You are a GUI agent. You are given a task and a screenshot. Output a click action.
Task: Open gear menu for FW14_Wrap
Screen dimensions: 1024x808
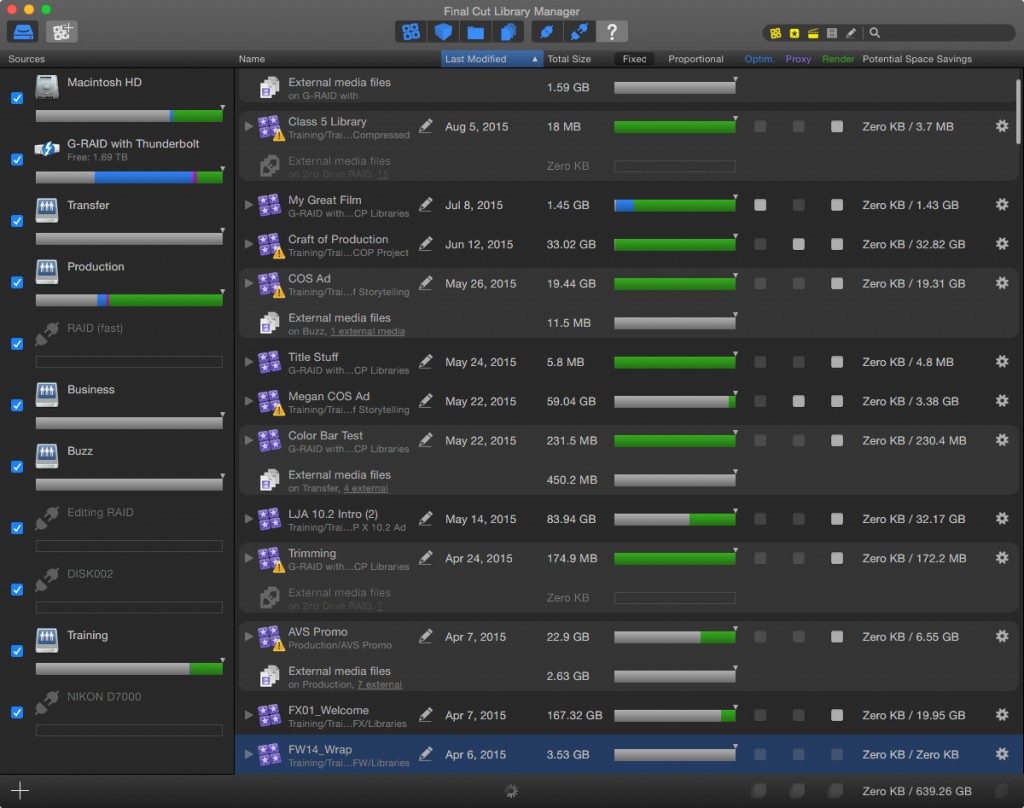pyautogui.click(x=1002, y=754)
